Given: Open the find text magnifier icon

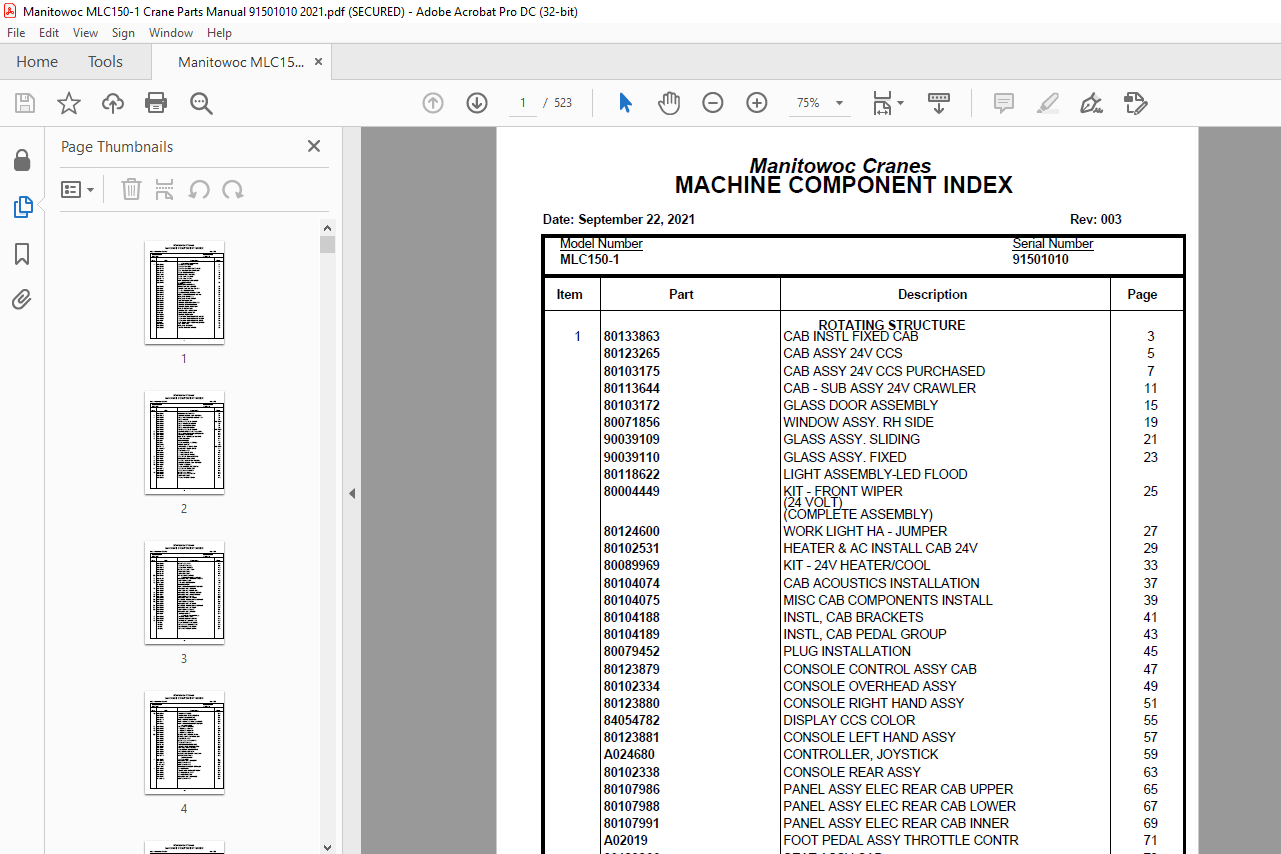Looking at the screenshot, I should click(x=201, y=103).
